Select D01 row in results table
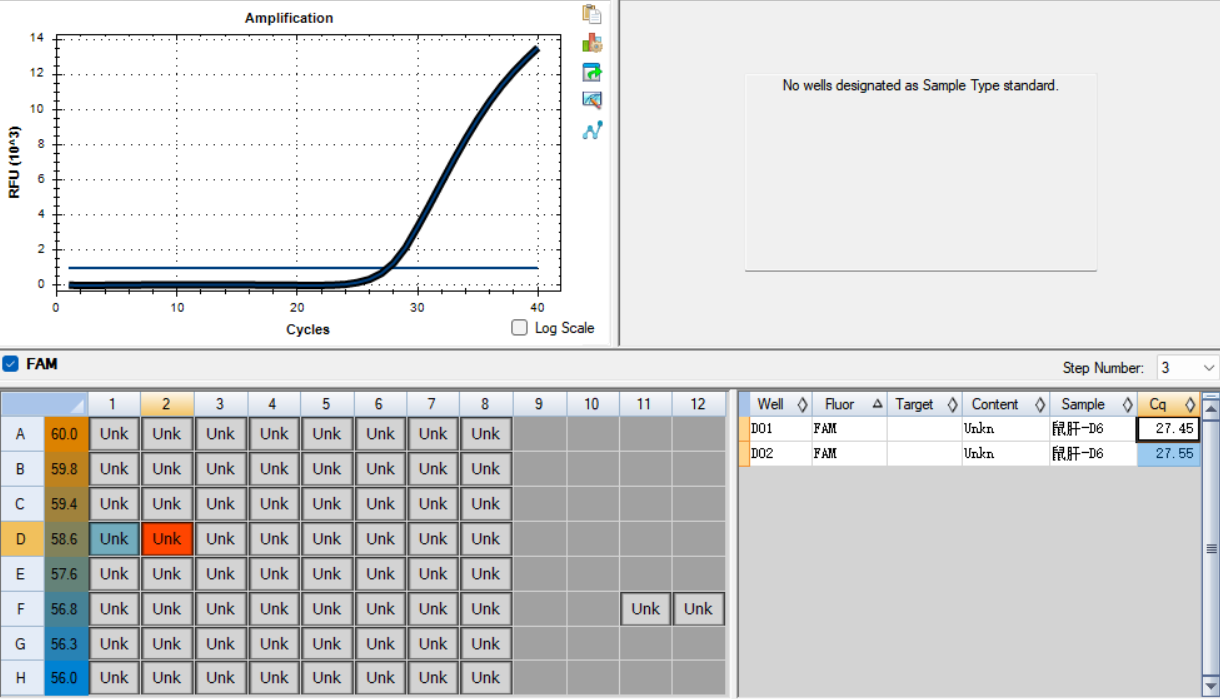Viewport: 1220px width, 699px height. point(969,429)
